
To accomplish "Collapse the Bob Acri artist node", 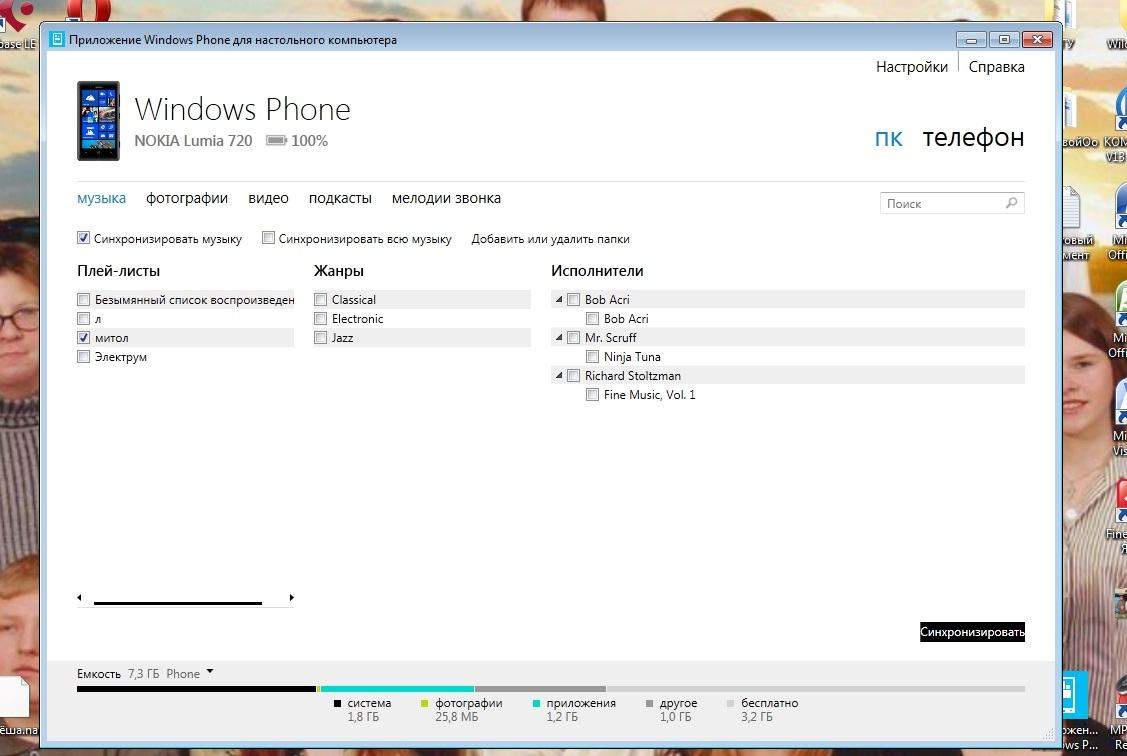I will tap(559, 300).
